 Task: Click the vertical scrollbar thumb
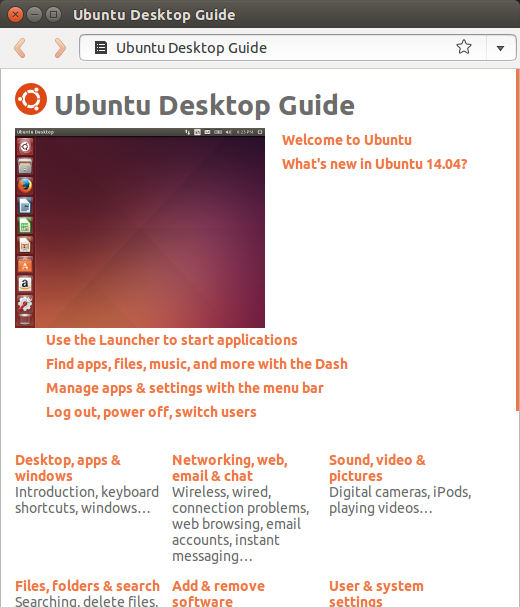pyautogui.click(x=518, y=240)
